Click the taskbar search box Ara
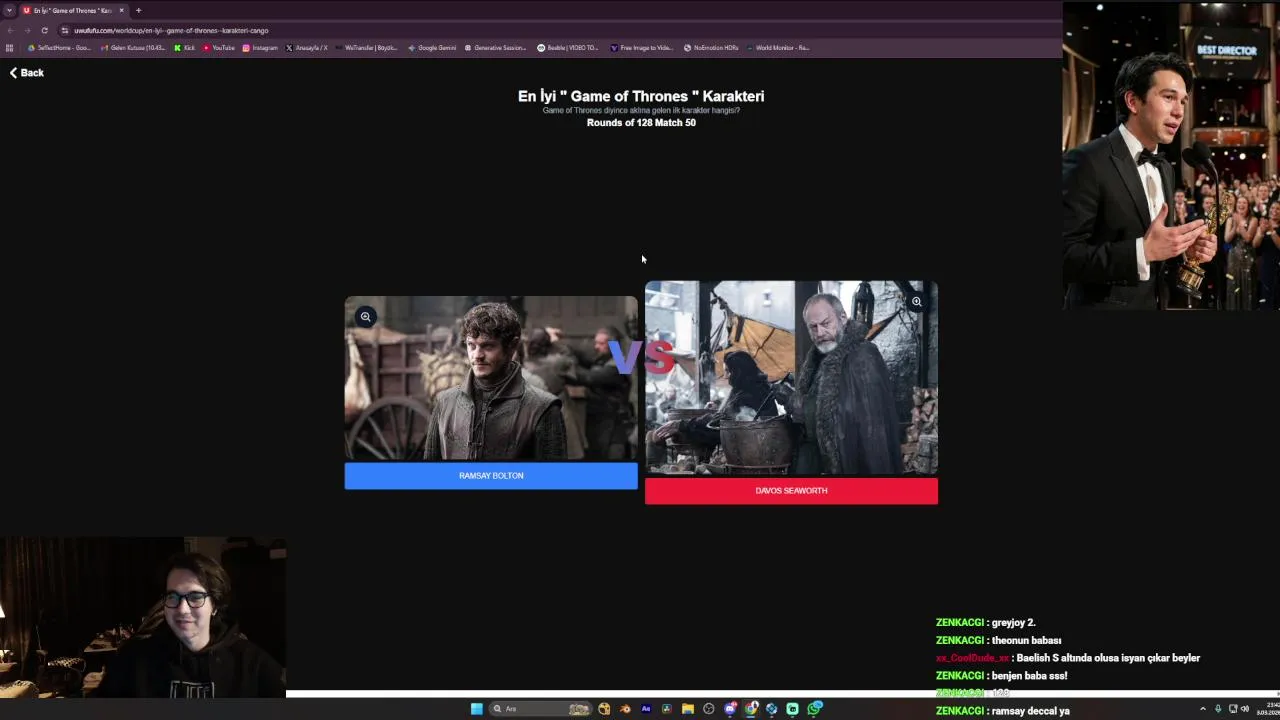1280x720 pixels. click(539, 709)
